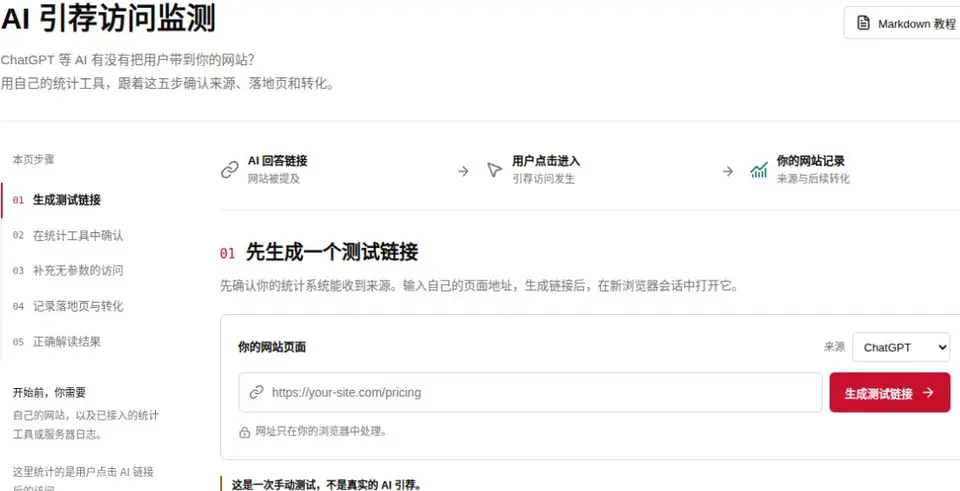Click the lock icon beside 网址只在你的浏览器中处理

pos(244,432)
